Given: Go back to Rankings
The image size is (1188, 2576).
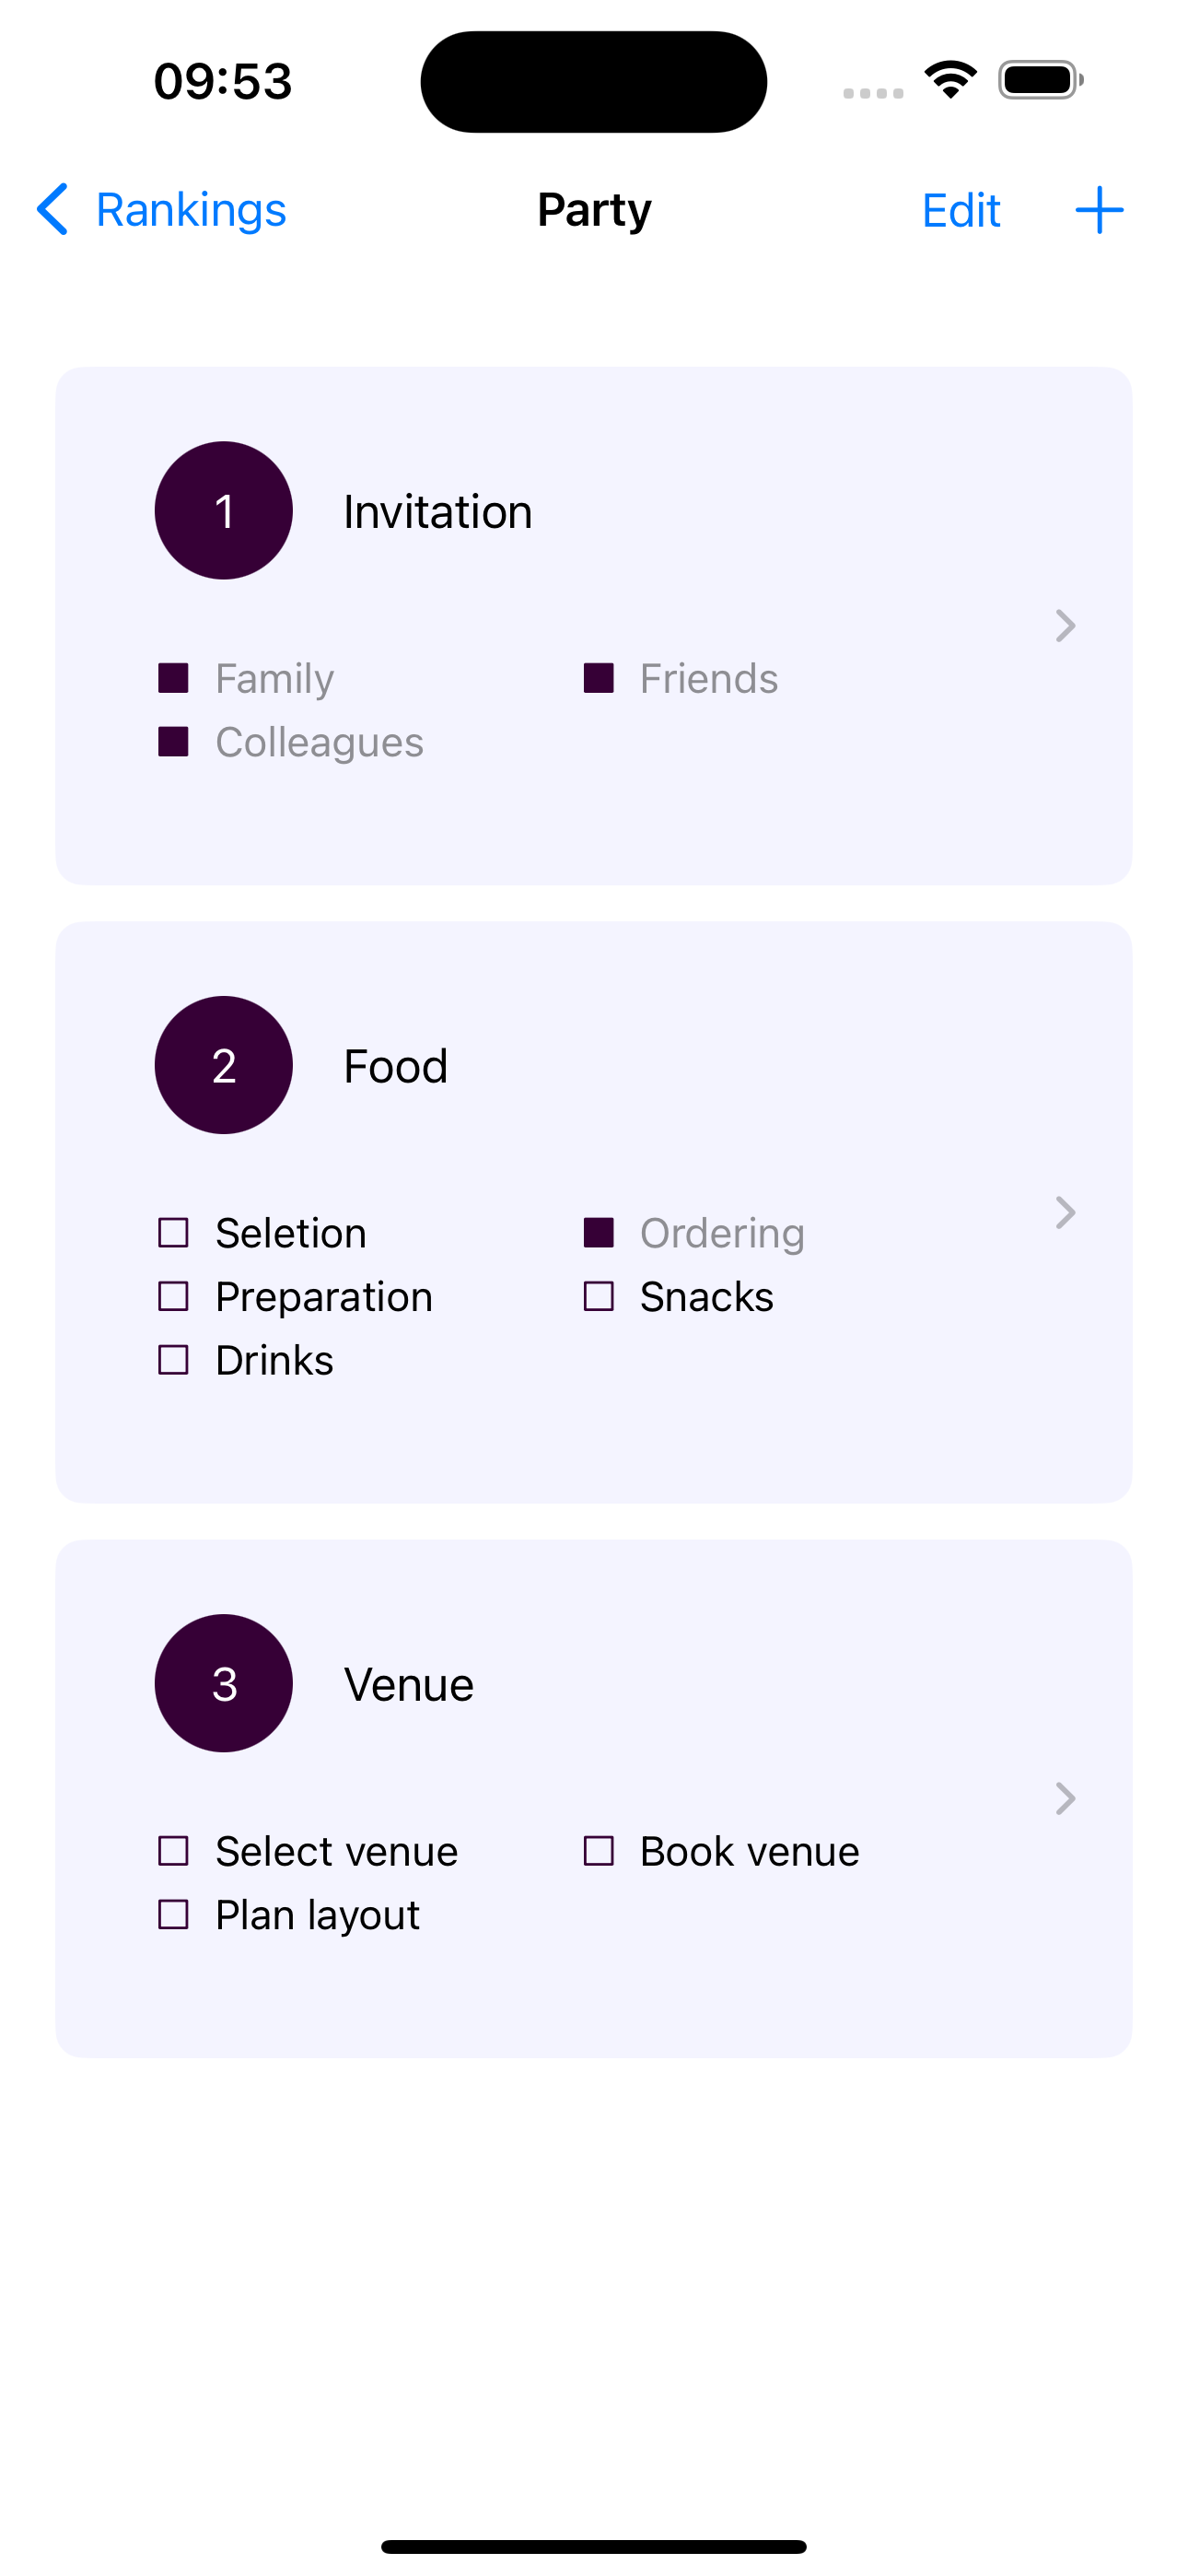Looking at the screenshot, I should (161, 210).
